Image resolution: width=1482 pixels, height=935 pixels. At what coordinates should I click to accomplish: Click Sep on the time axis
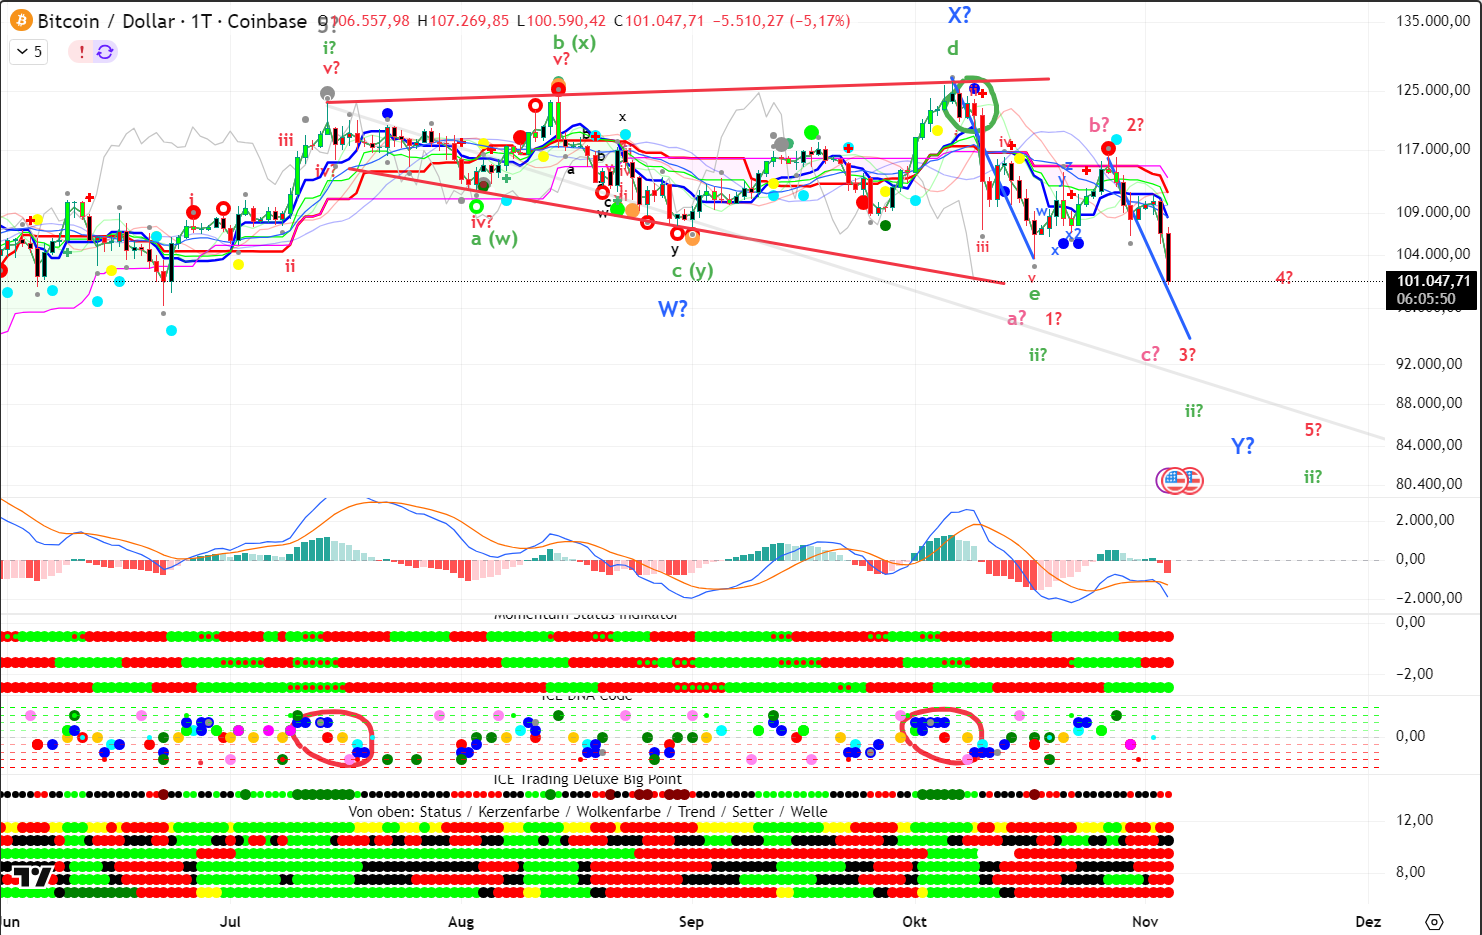(x=691, y=921)
